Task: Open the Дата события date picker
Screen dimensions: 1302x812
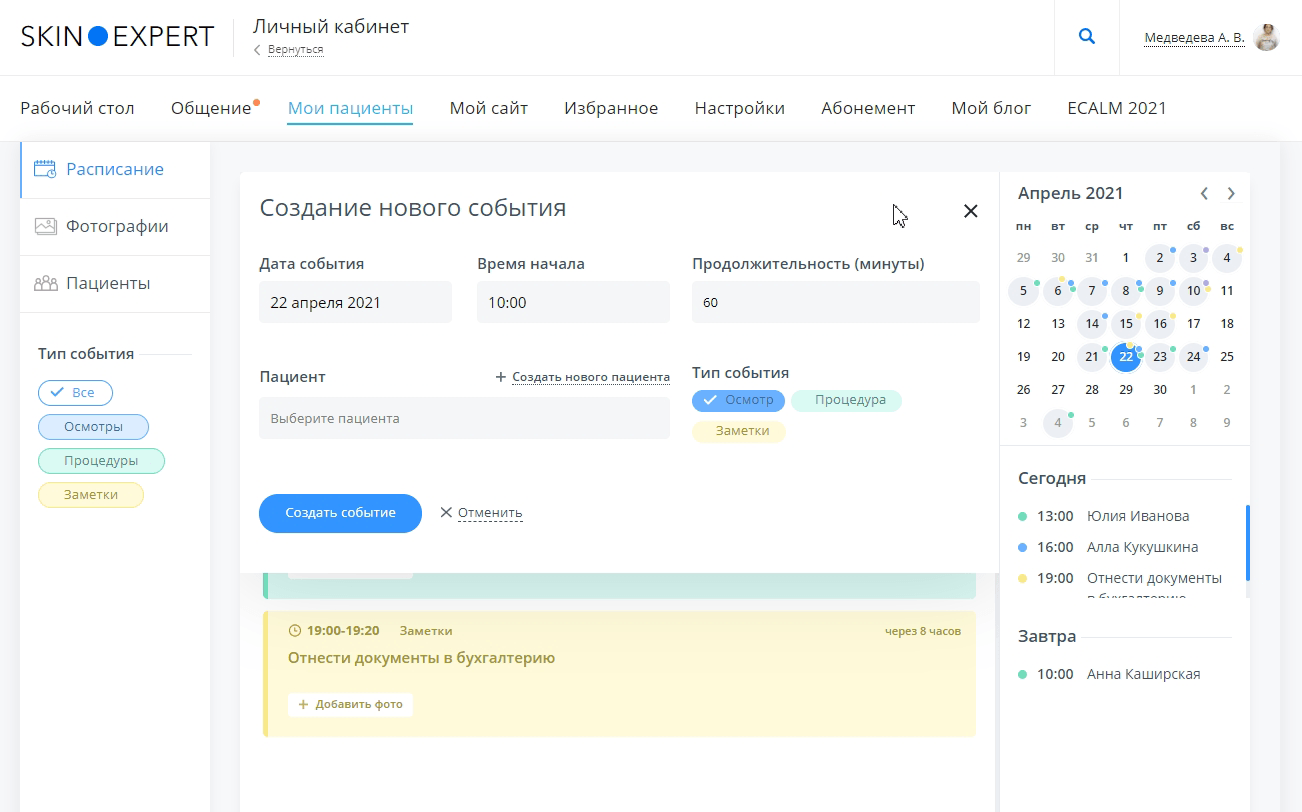Action: (x=355, y=302)
